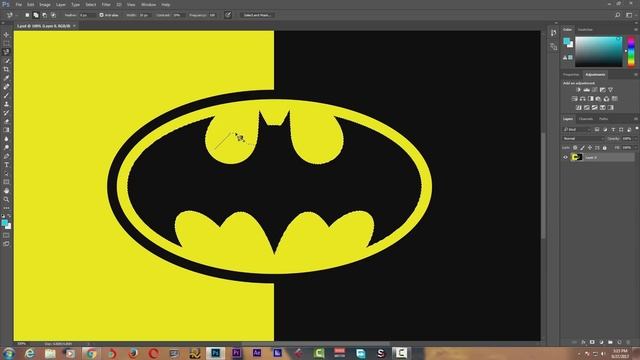The width and height of the screenshot is (640, 360).
Task: Toggle Quick Mask mode
Action: pos(6,235)
